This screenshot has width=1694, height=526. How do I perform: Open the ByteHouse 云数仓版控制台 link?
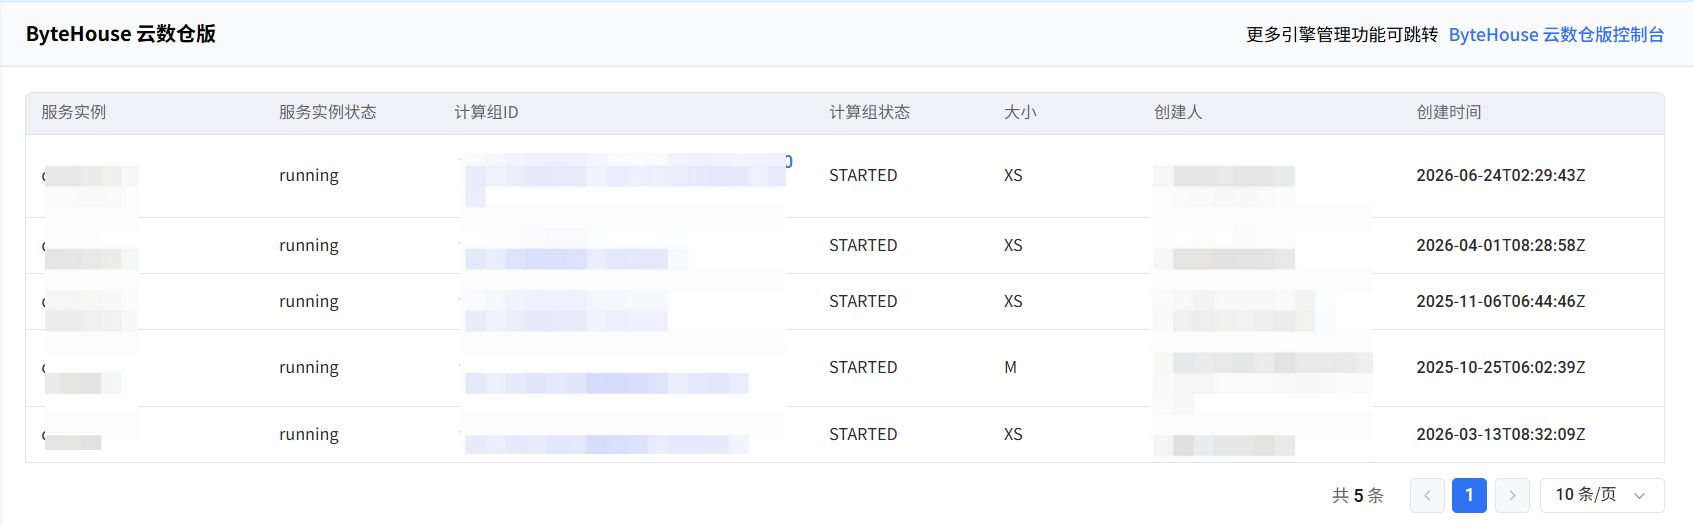(1556, 35)
